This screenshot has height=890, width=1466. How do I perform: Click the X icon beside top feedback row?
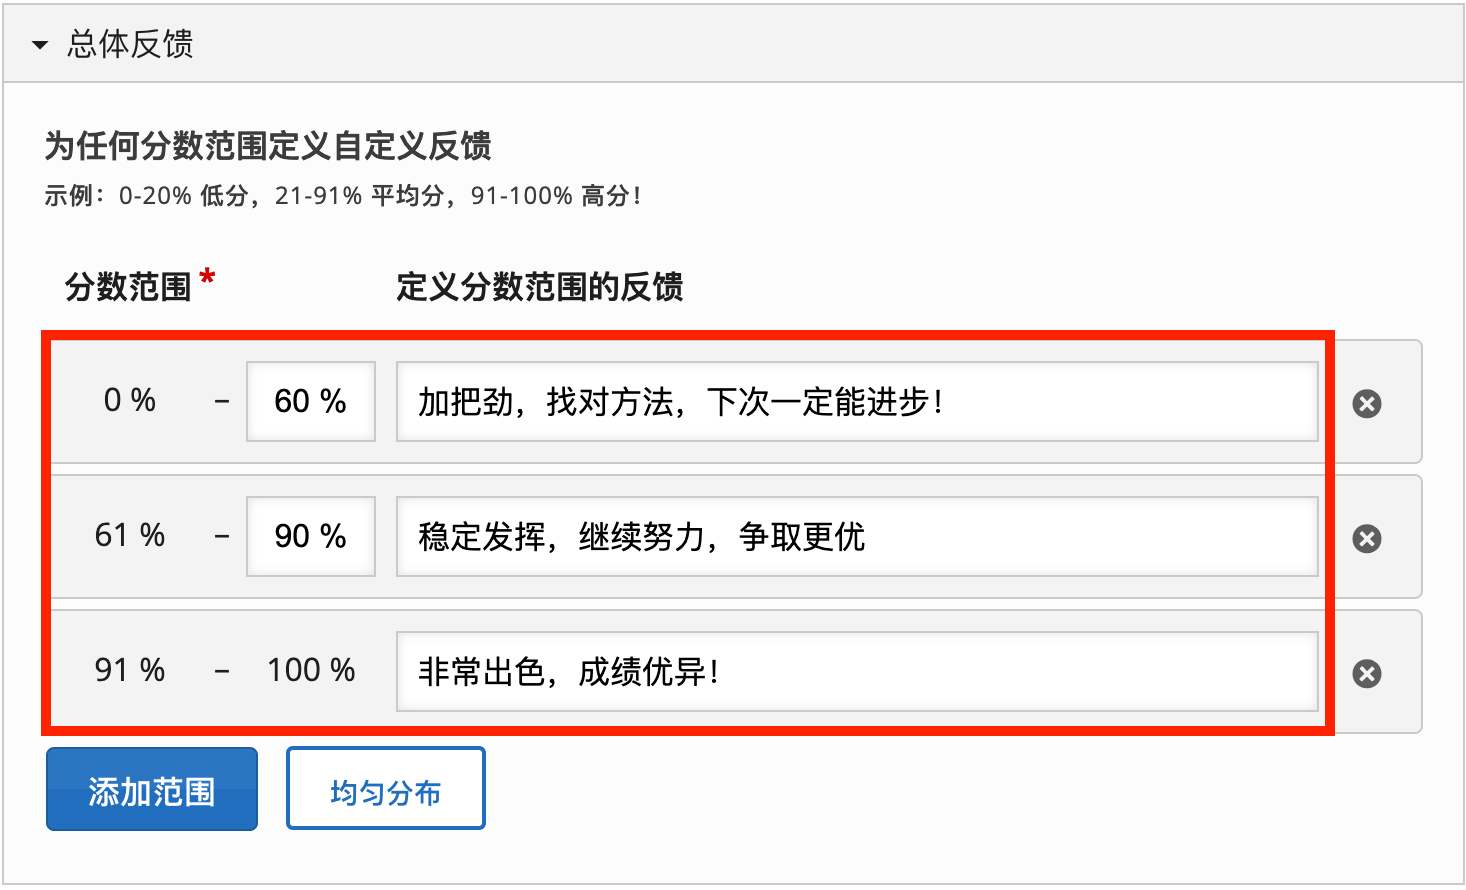(x=1366, y=402)
